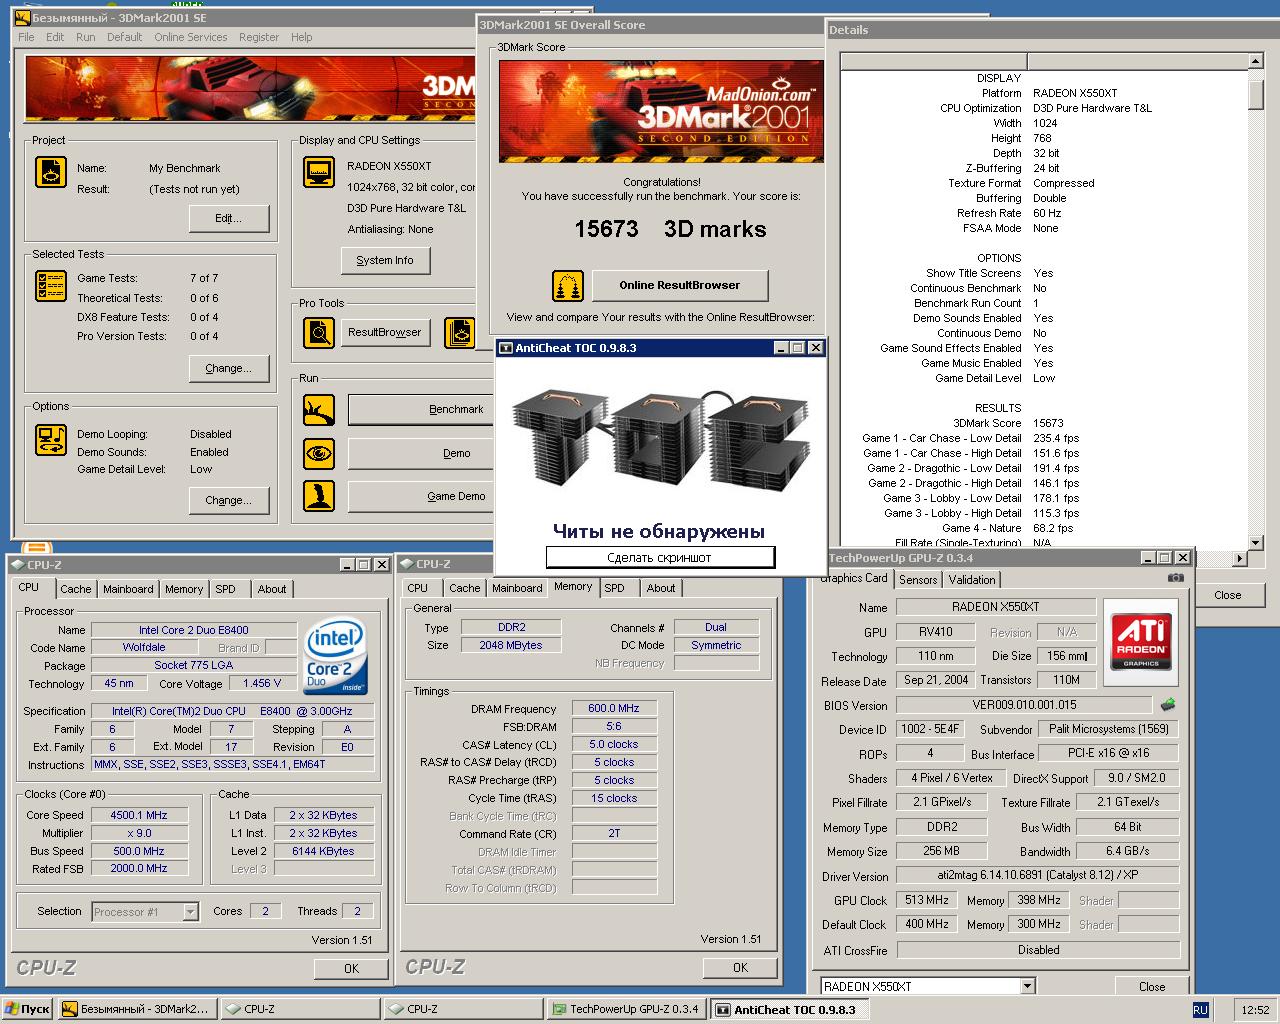Expand the RADEON X550XT GPU dropdown

(1027, 986)
